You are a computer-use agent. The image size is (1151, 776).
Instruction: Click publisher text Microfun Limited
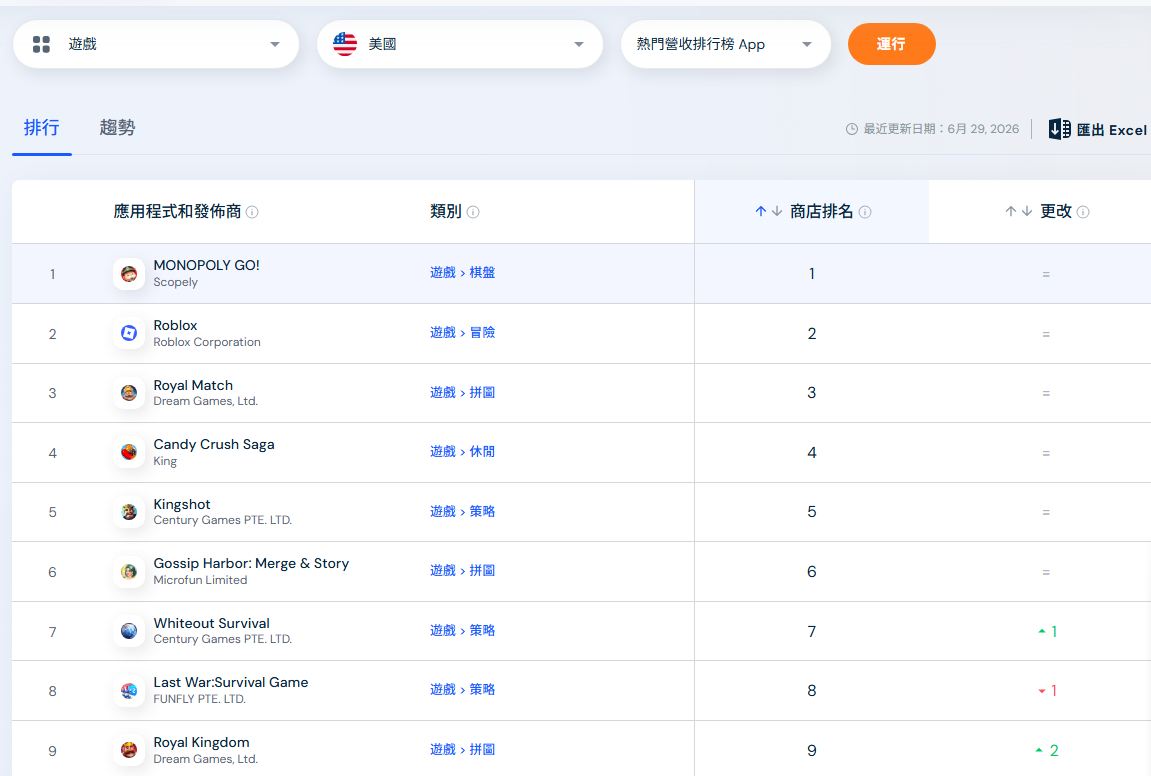(200, 580)
